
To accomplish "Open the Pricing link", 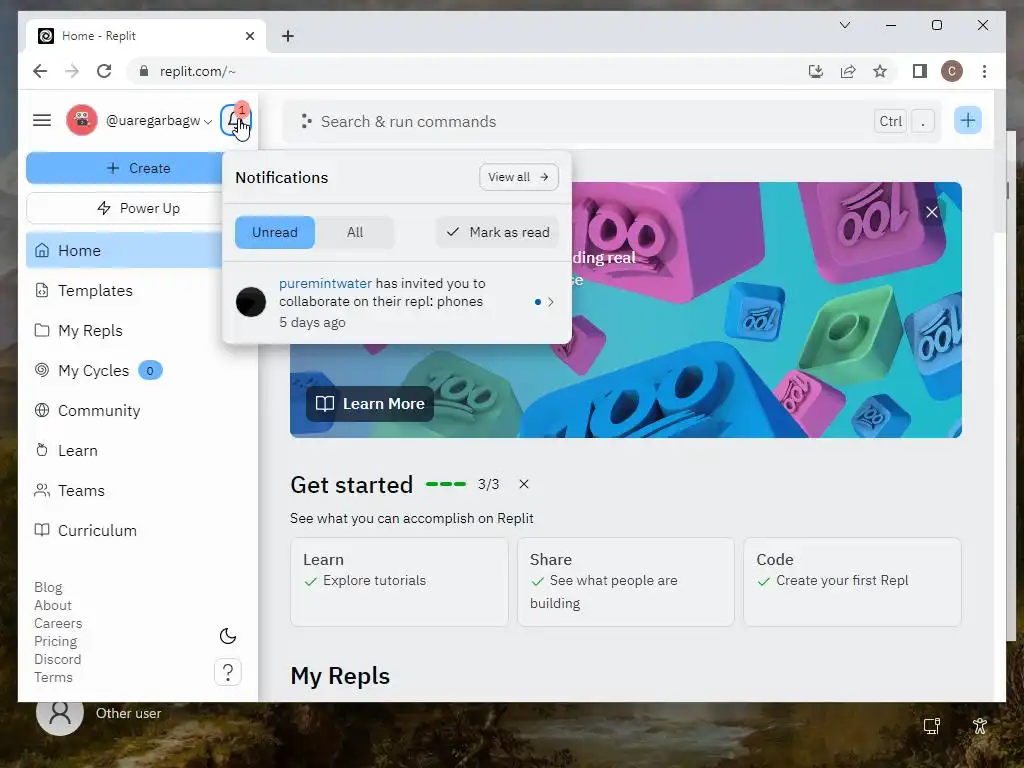I will coord(56,641).
